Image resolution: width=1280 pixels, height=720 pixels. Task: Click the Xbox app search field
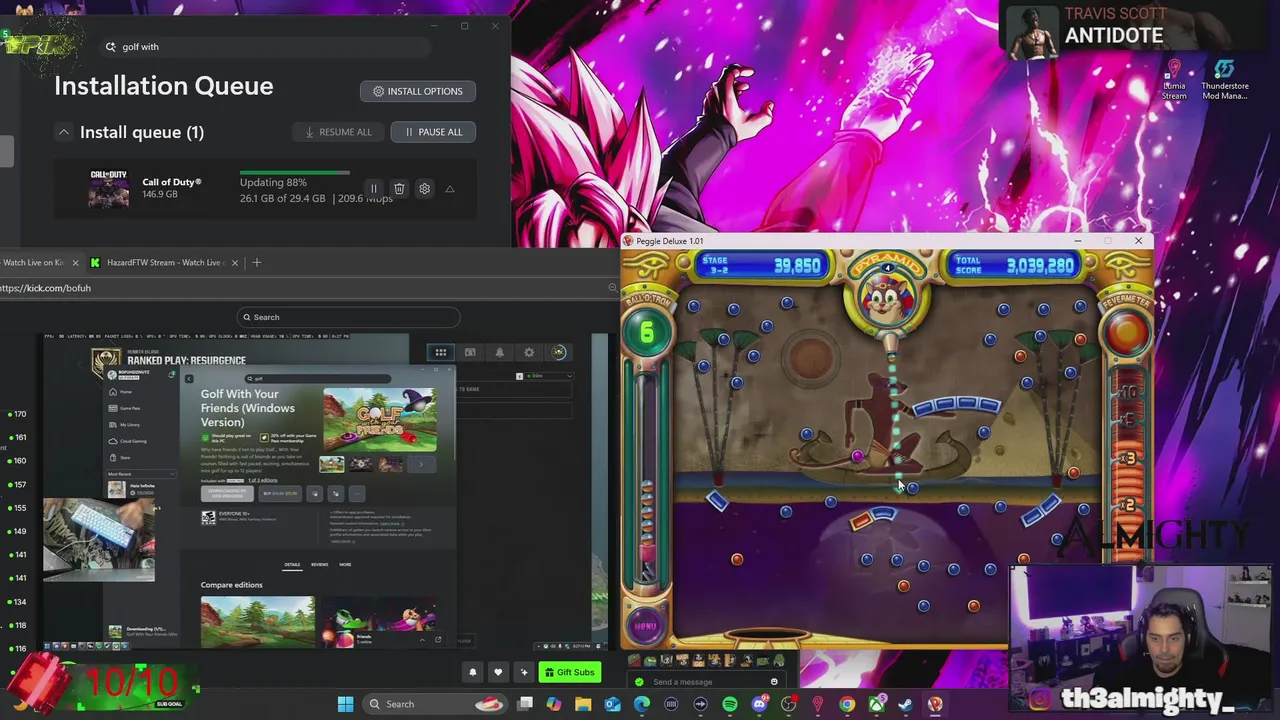point(265,47)
